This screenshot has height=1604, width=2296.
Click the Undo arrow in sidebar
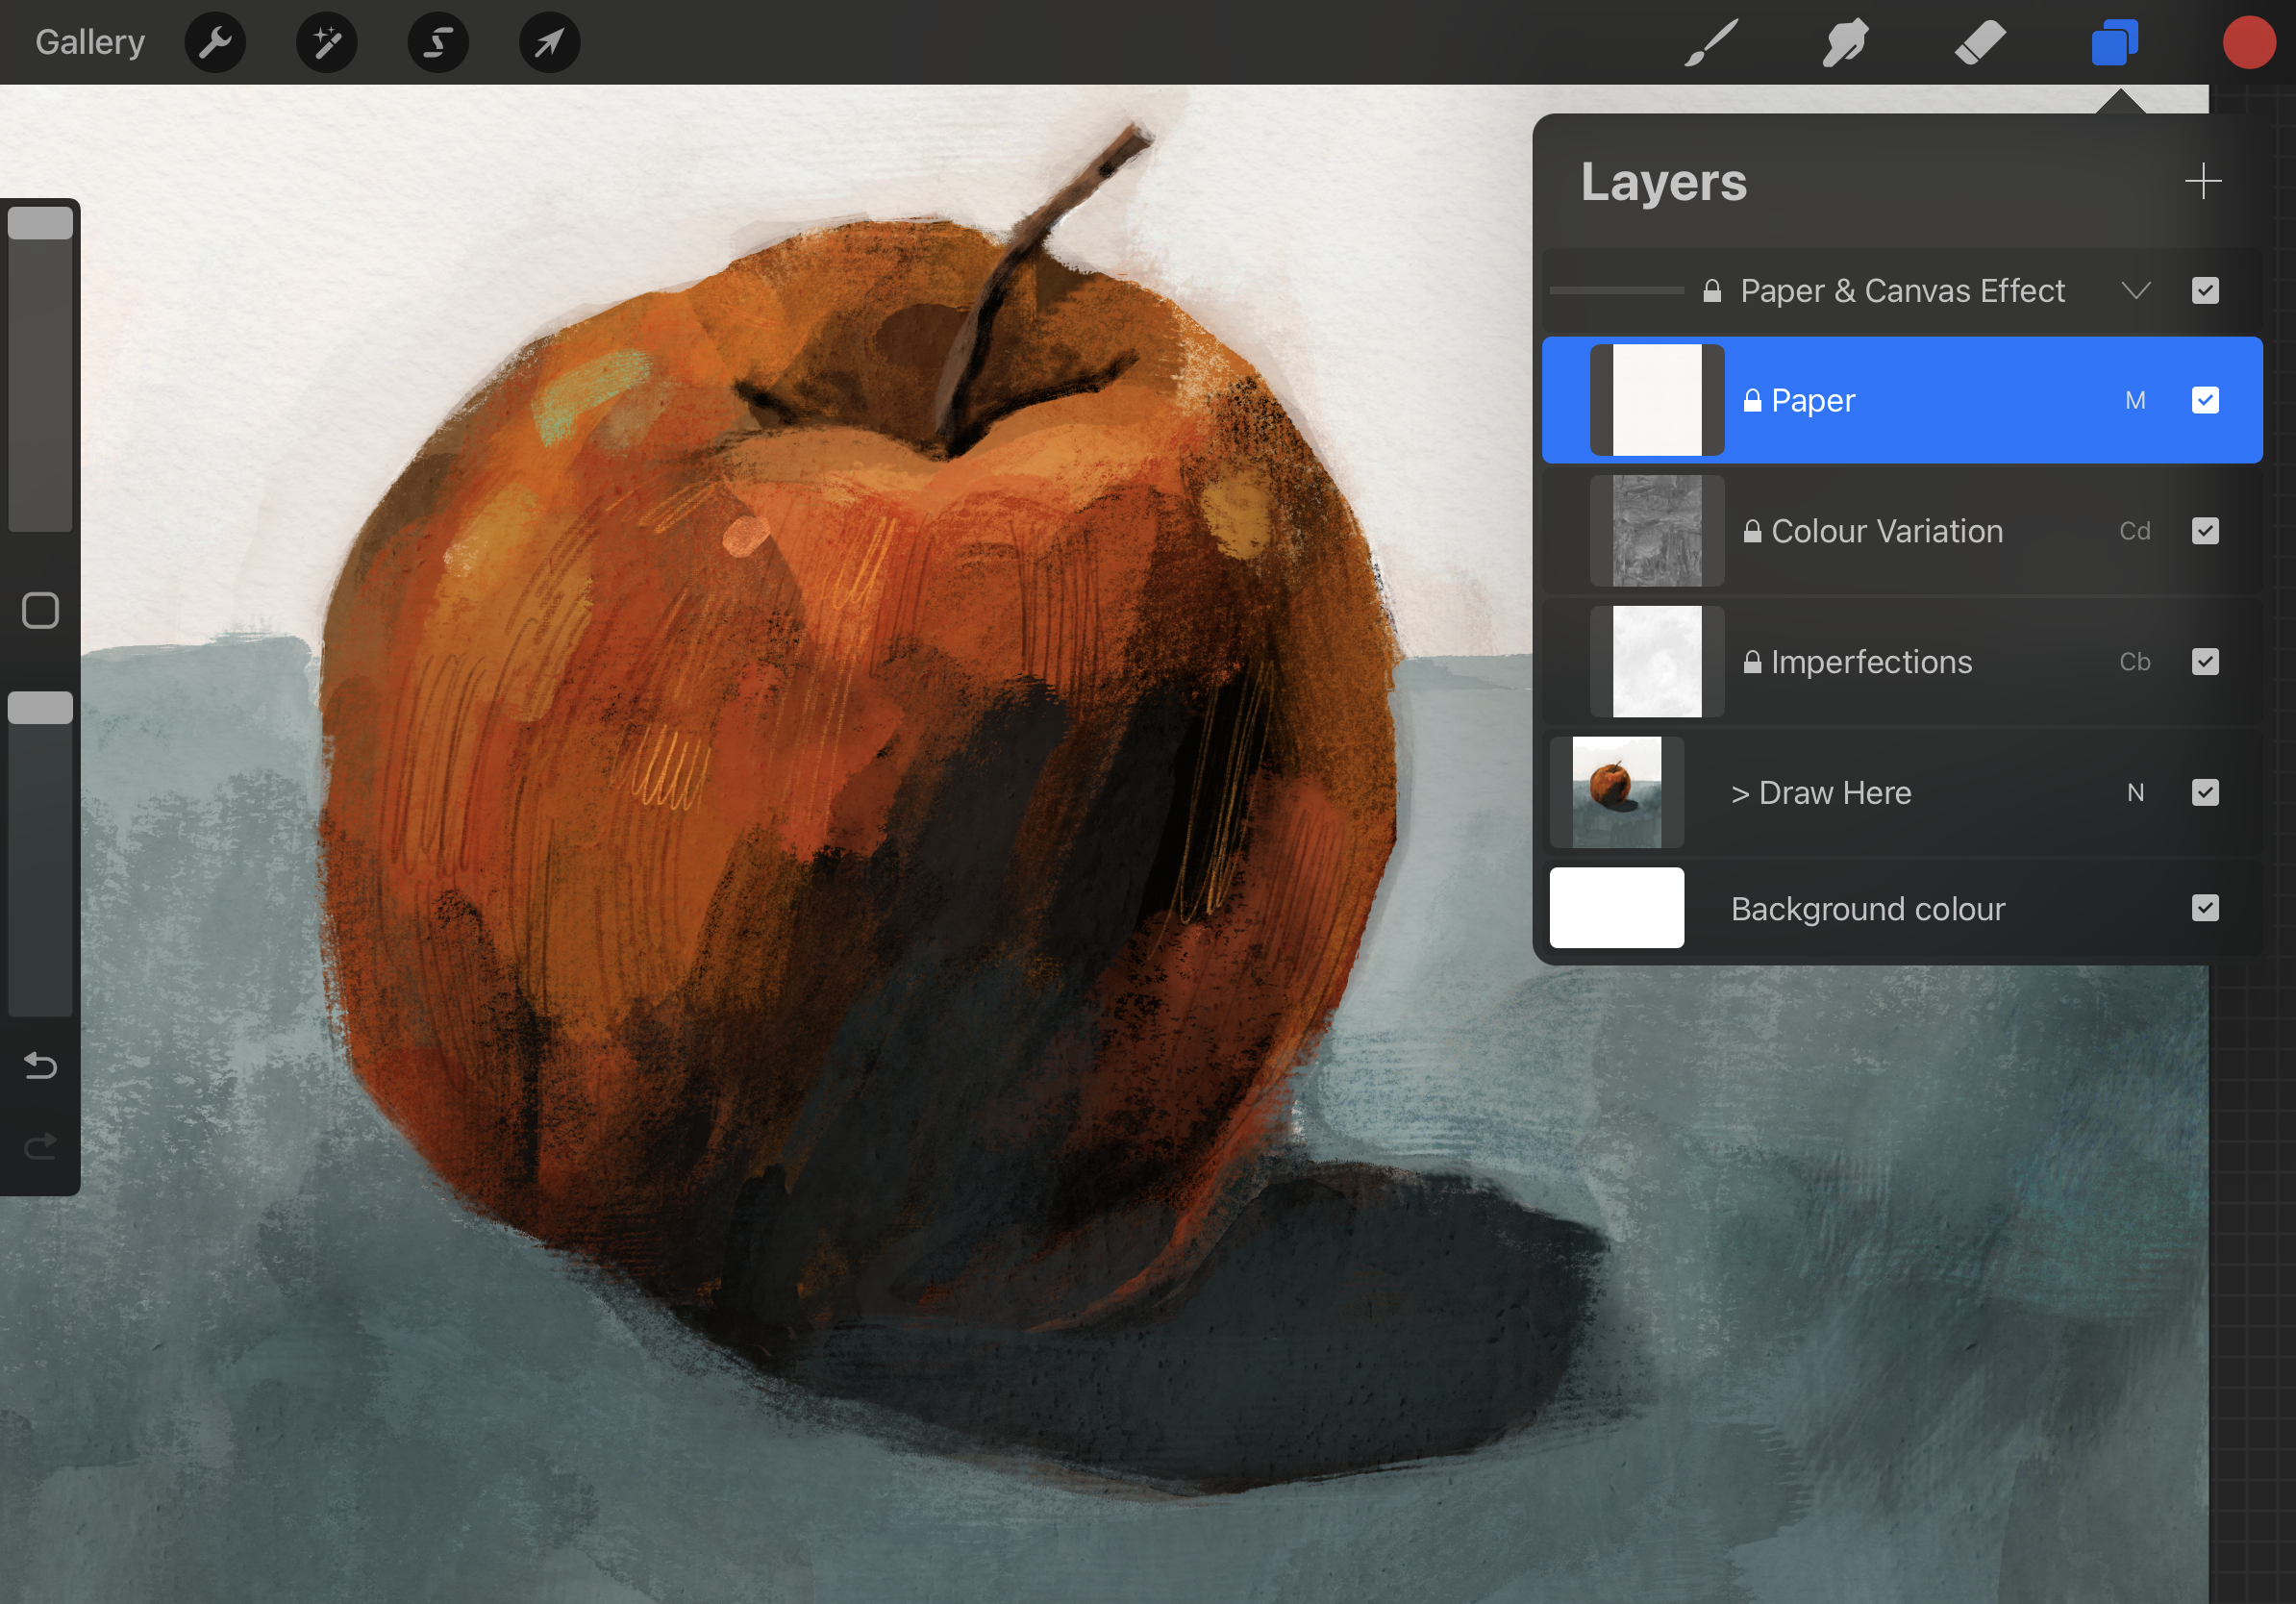pos(40,1066)
